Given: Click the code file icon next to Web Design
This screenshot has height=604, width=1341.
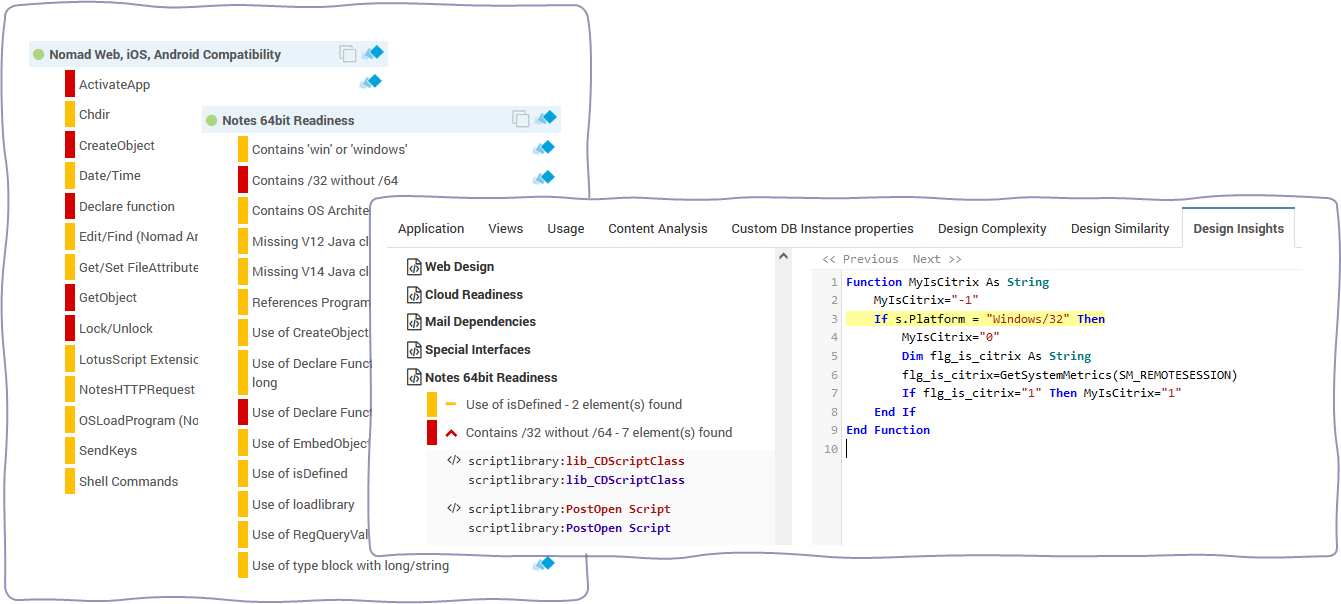Looking at the screenshot, I should (414, 267).
